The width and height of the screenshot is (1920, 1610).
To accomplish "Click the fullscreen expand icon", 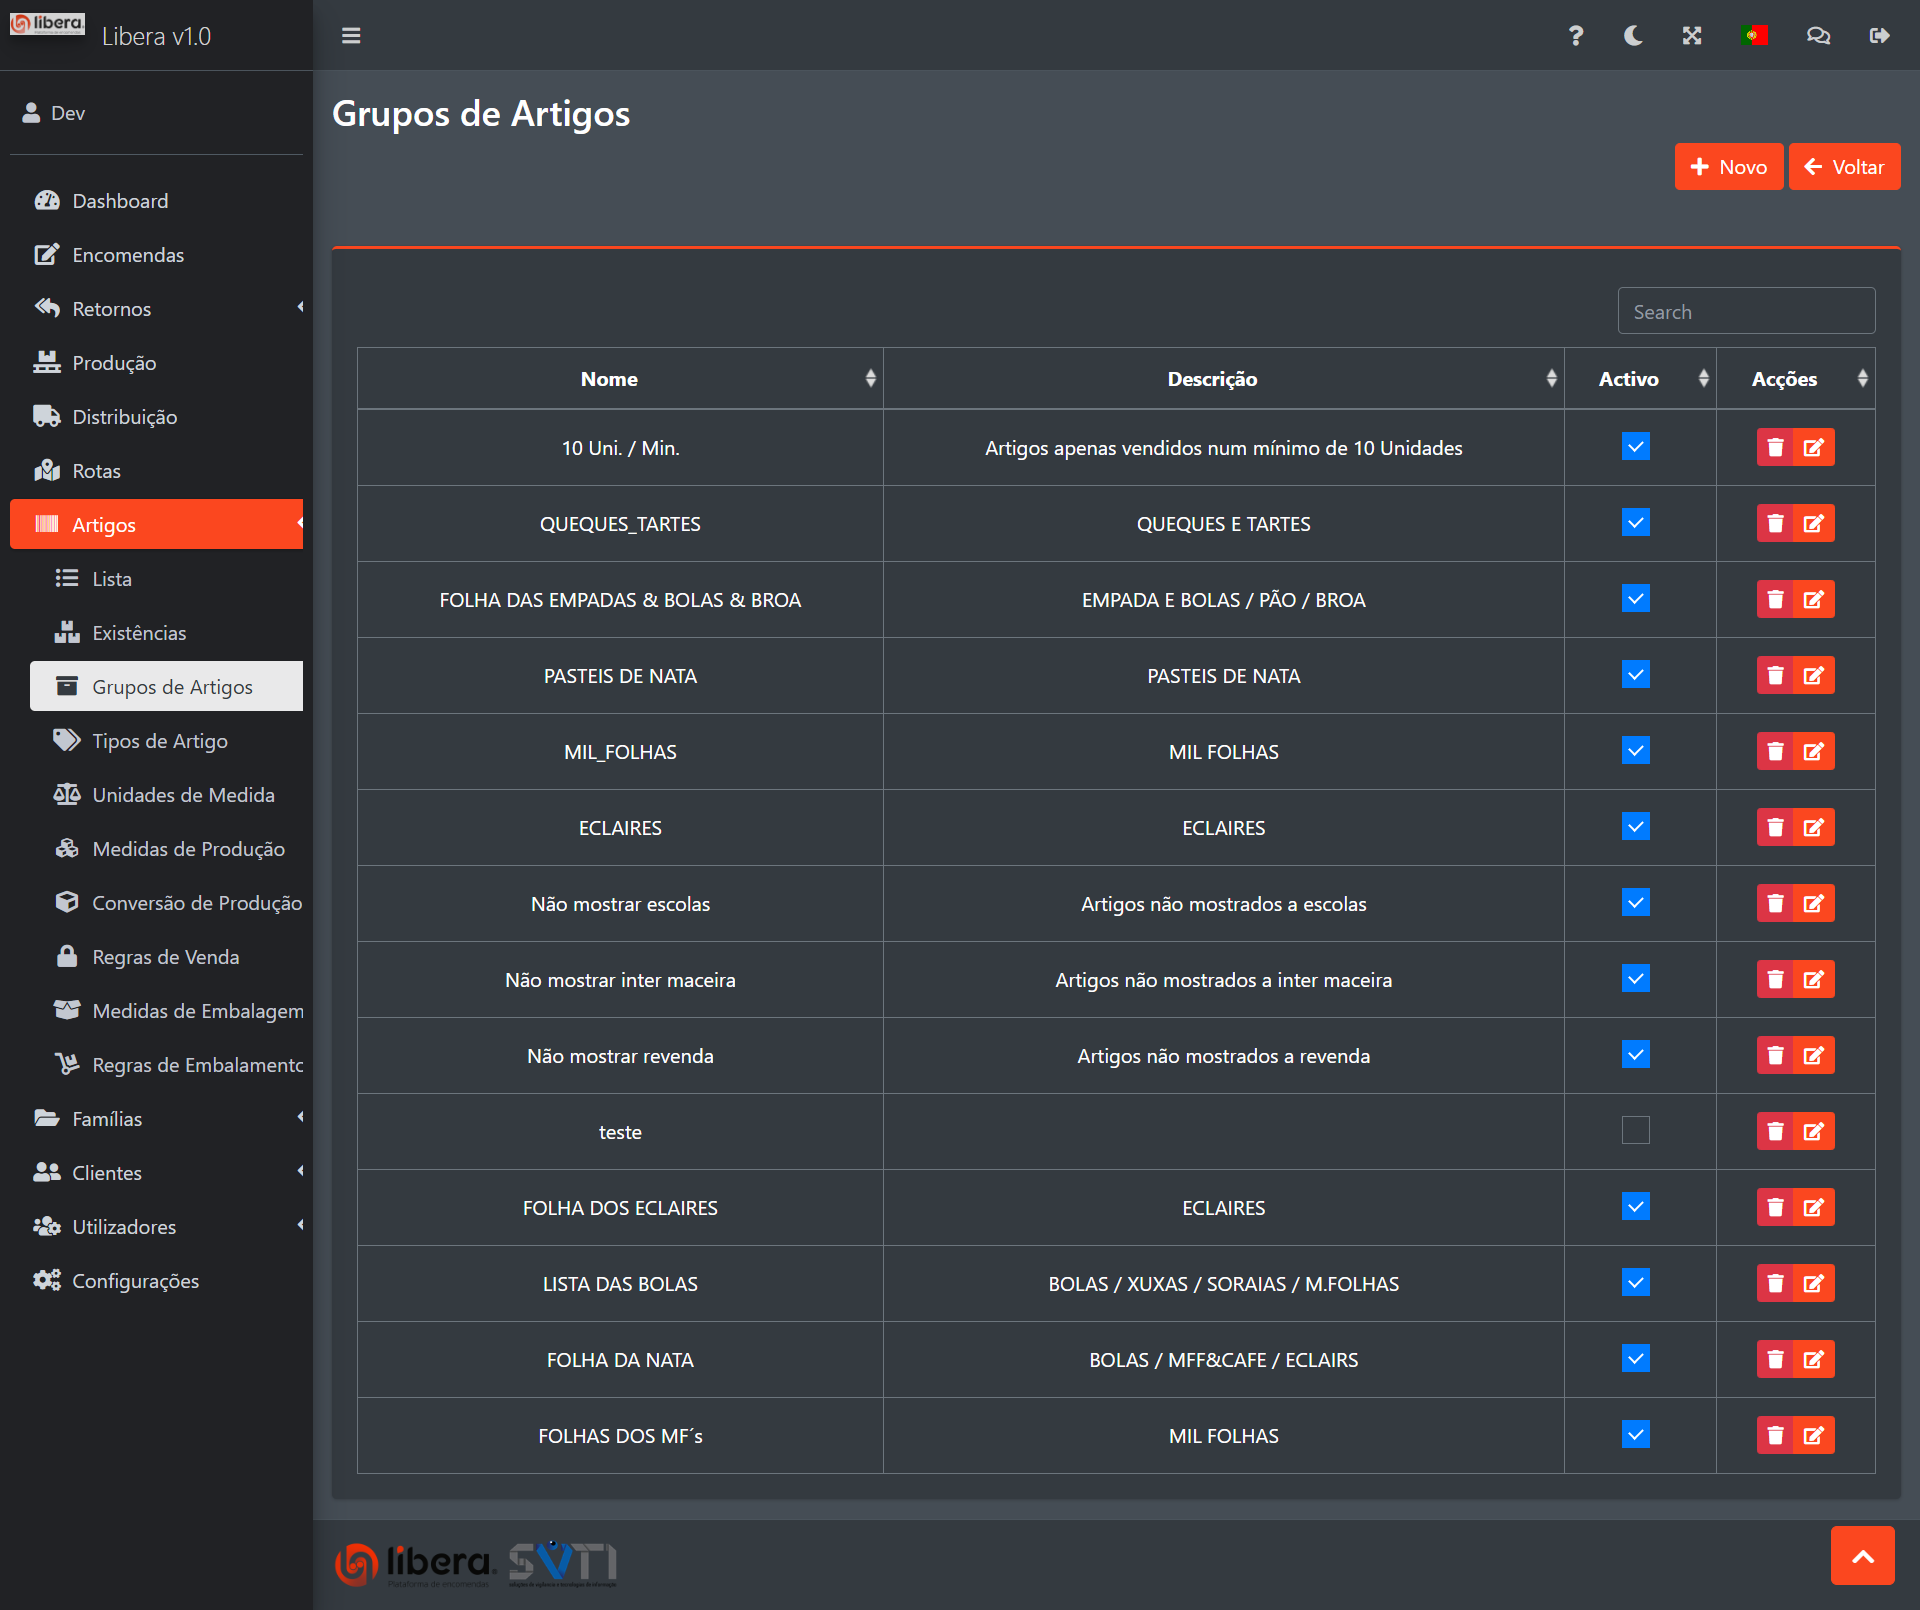I will [x=1692, y=36].
